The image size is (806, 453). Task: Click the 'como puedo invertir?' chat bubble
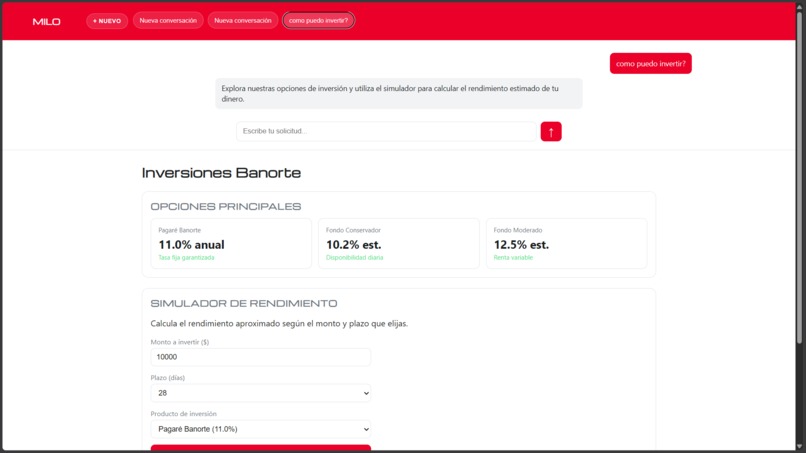point(651,63)
